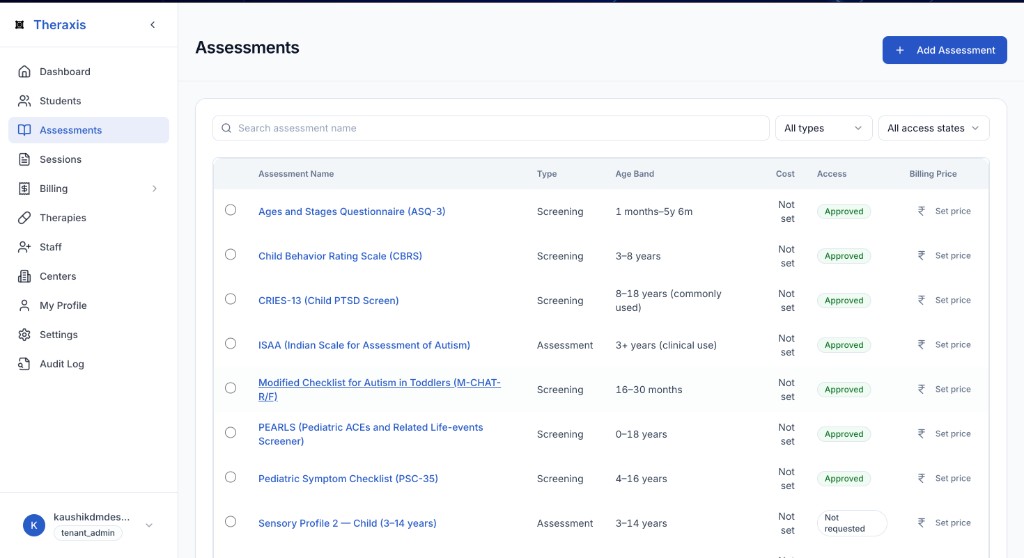Click the rupee icon in Sensory Profile 2 row
Viewport: 1024px width, 558px height.
coord(921,523)
